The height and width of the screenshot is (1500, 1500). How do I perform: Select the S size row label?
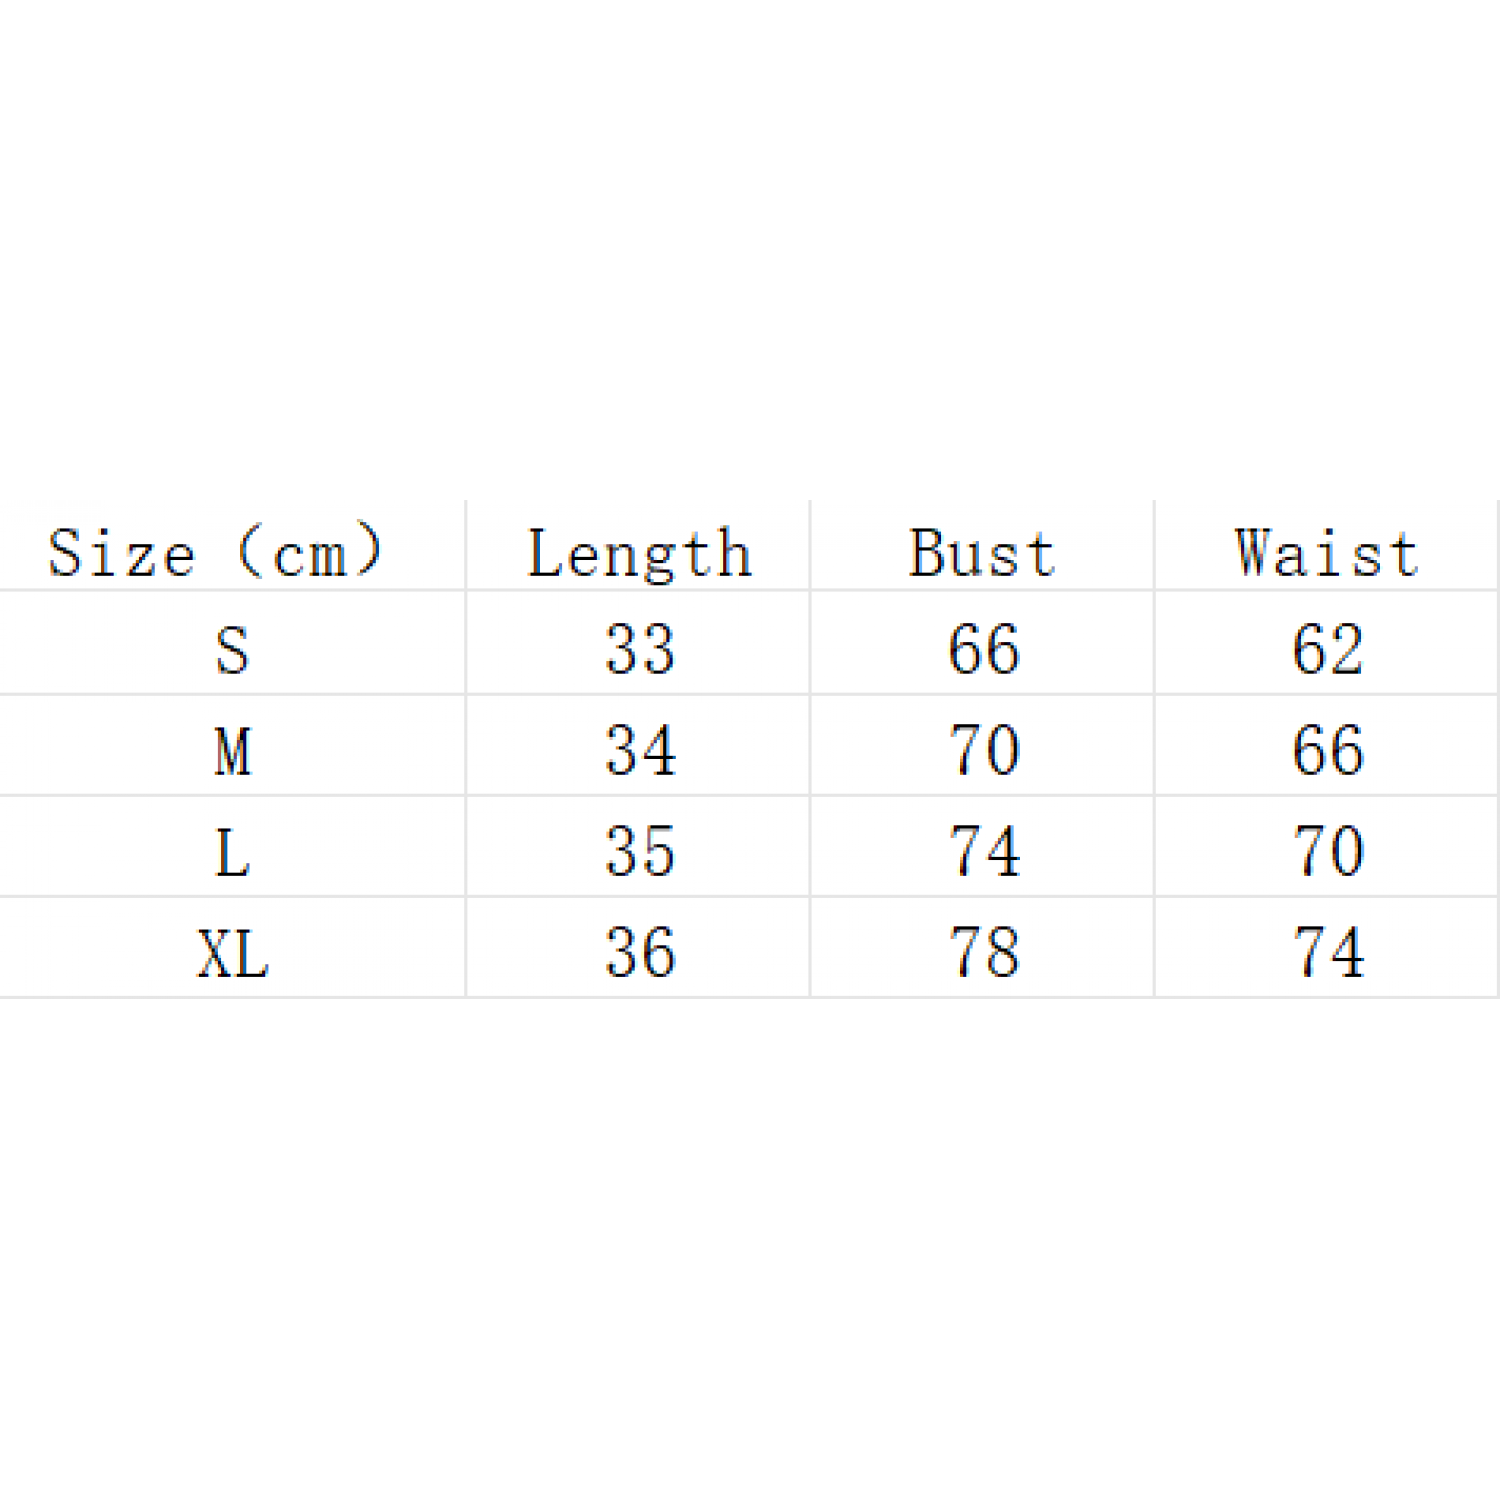tap(232, 650)
